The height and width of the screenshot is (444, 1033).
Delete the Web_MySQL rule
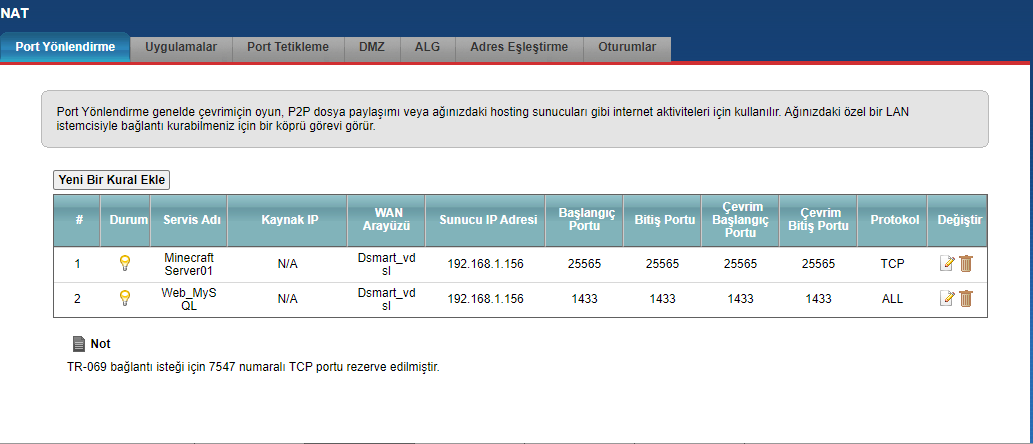pyautogui.click(x=966, y=298)
